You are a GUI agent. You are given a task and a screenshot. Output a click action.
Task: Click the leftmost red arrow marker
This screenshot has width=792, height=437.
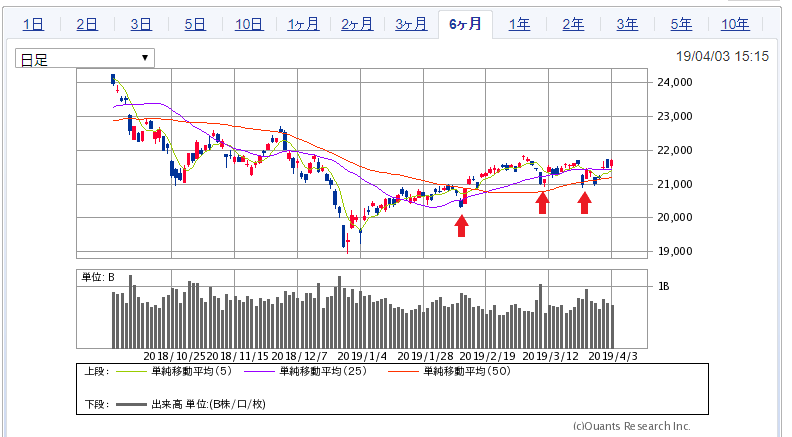click(461, 226)
